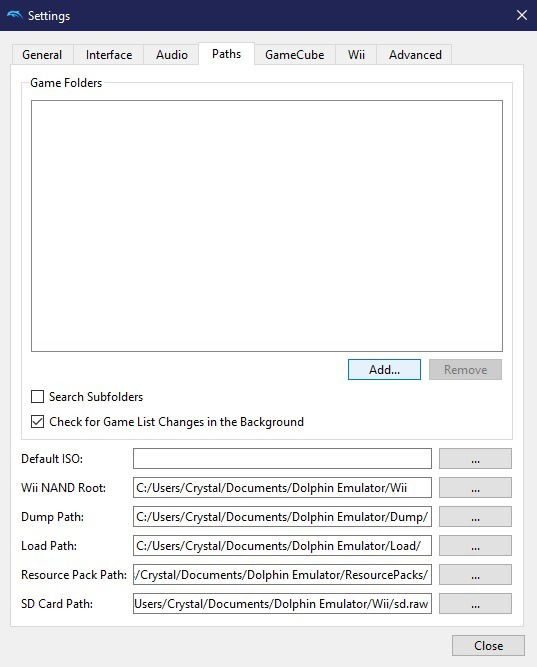Switch to the General tab
This screenshot has height=667, width=537.
tap(42, 55)
